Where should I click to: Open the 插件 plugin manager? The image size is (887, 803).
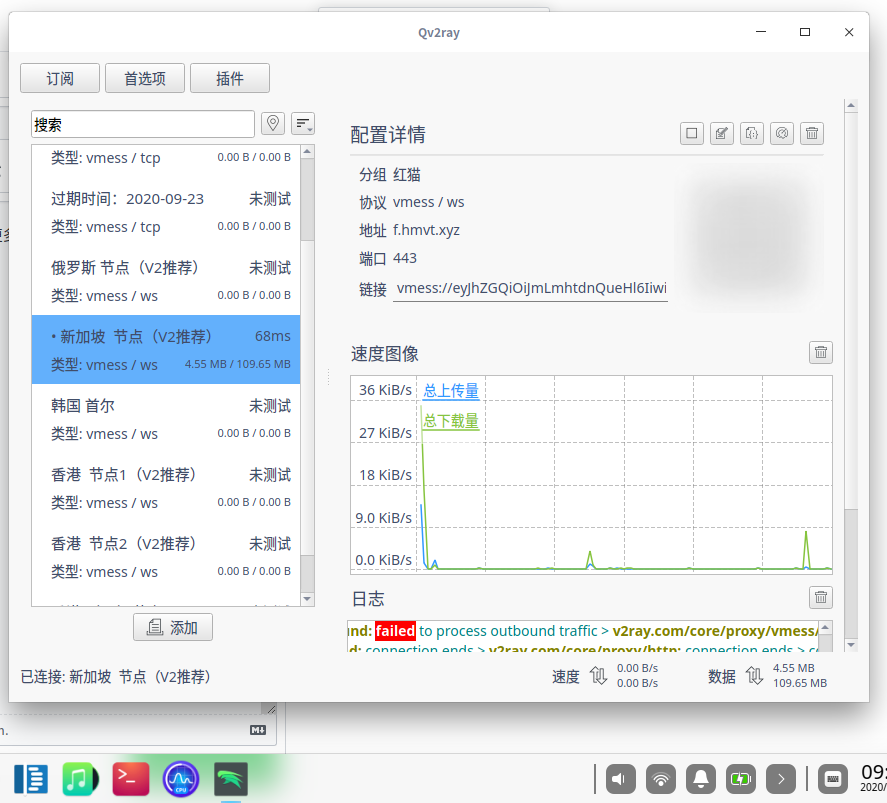pyautogui.click(x=229, y=77)
